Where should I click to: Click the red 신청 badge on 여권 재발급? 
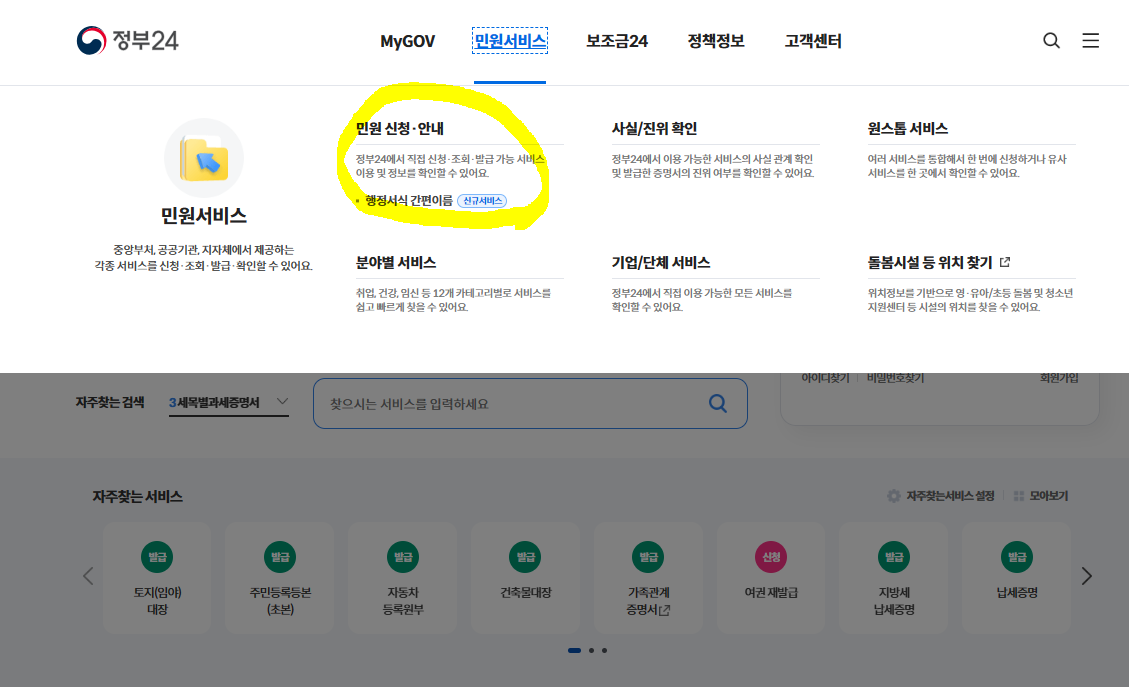(771, 557)
